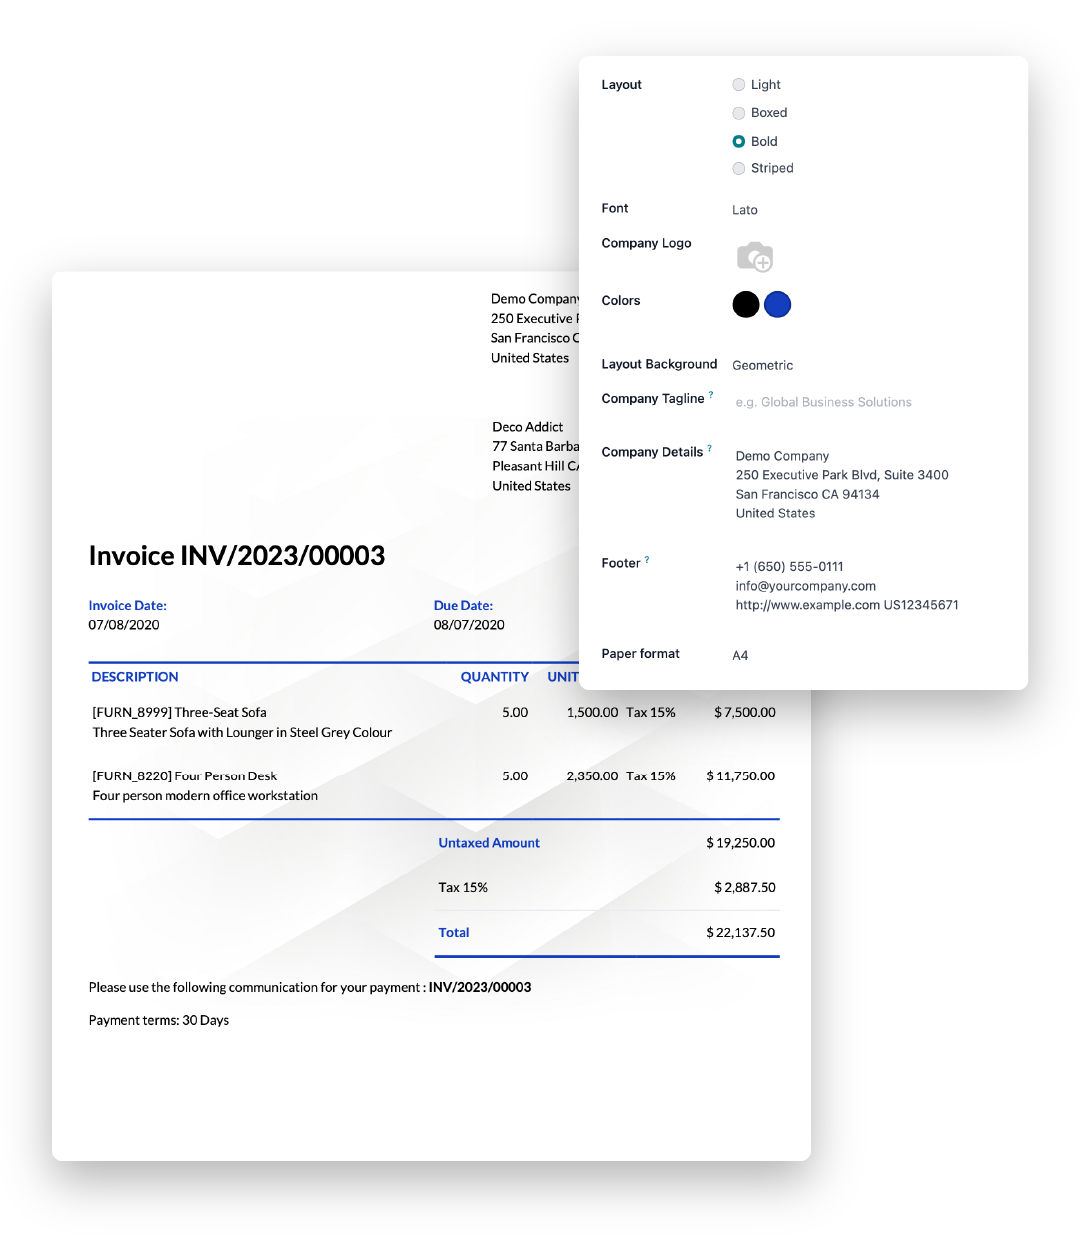Click the Untaxed Amount label
Viewport: 1080px width, 1239px height.
(489, 843)
